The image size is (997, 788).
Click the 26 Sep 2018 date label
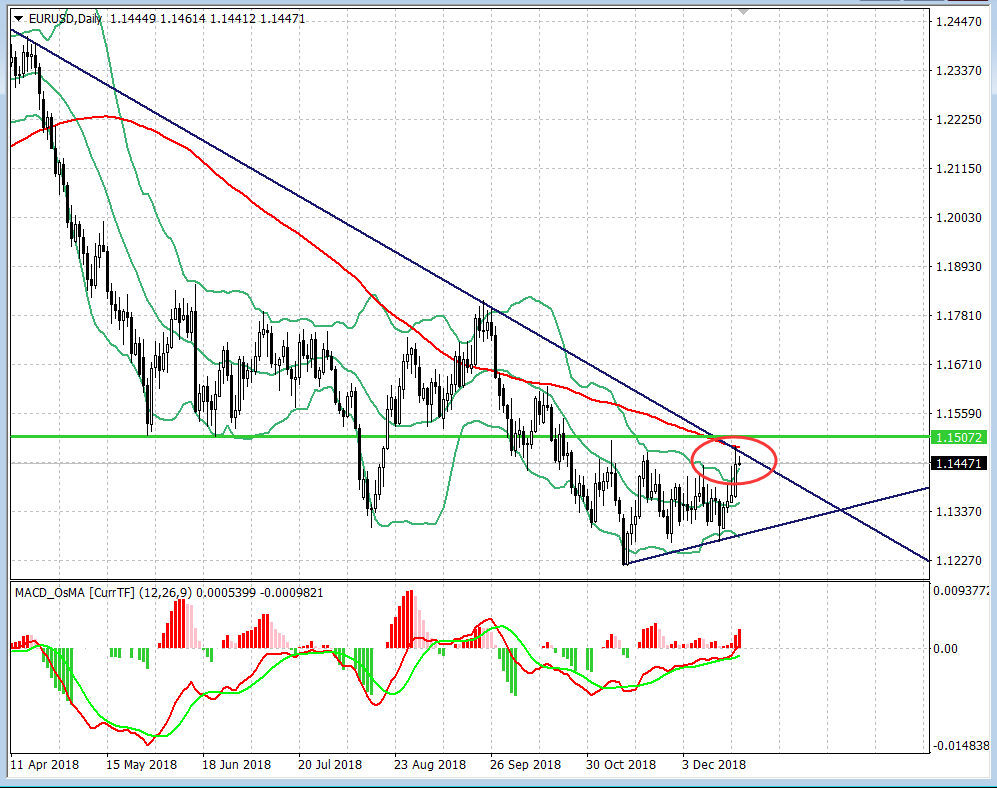[526, 764]
